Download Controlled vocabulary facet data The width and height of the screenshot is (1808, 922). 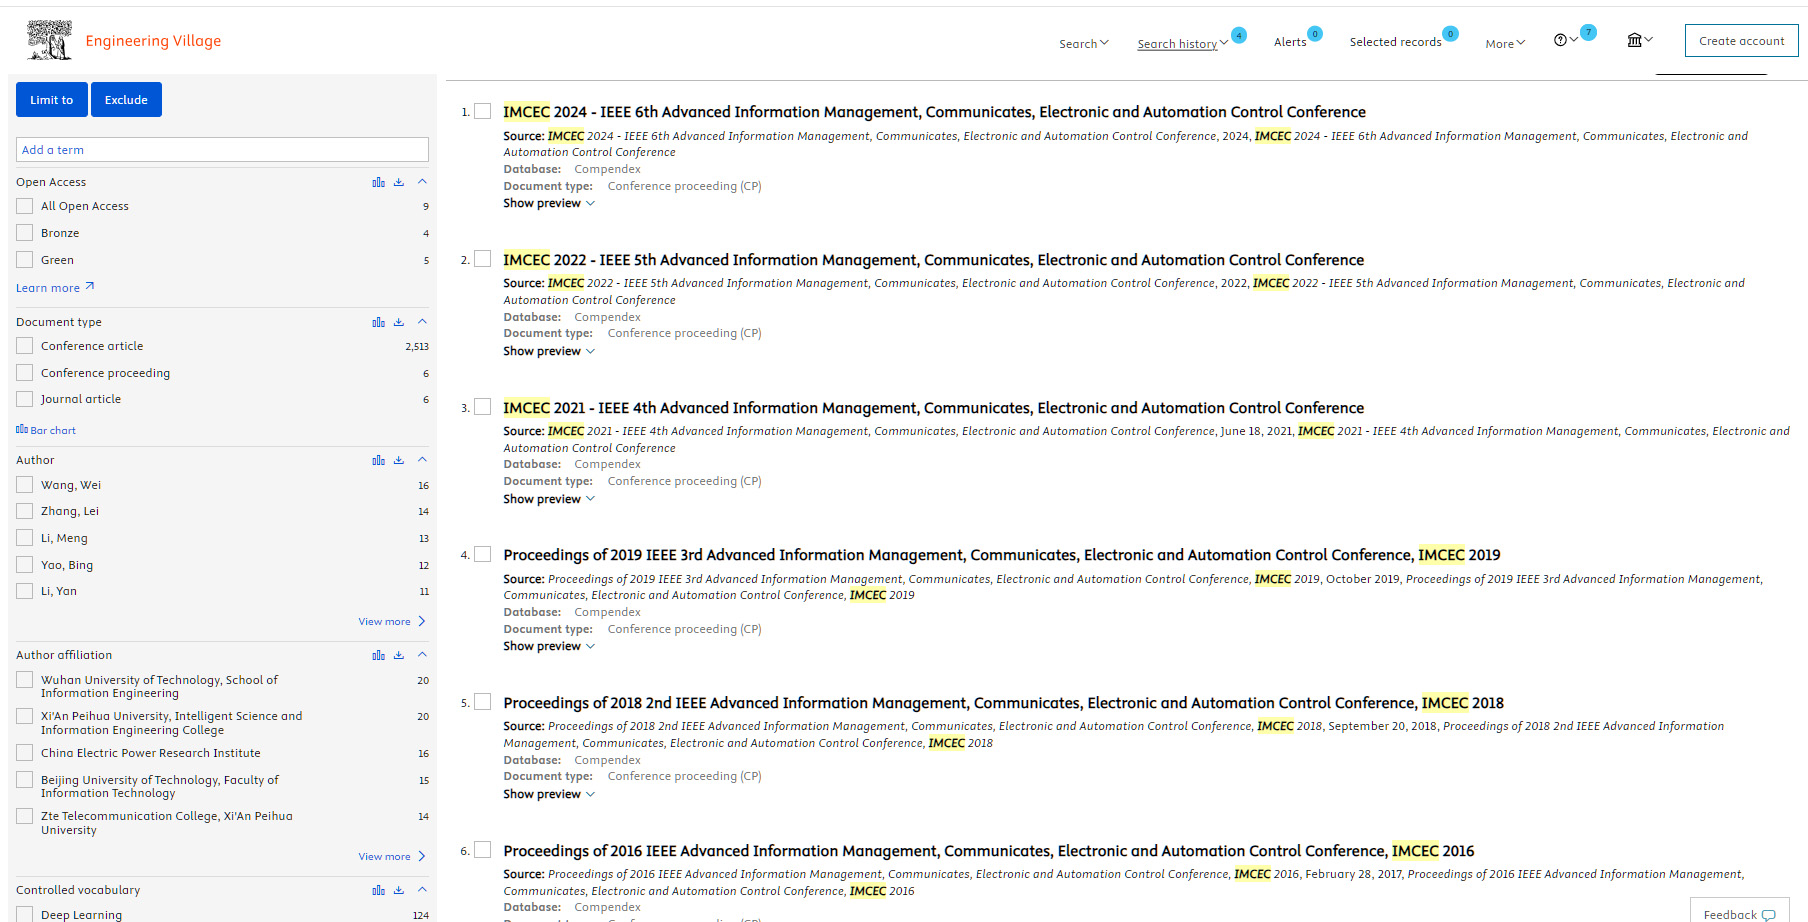click(x=399, y=890)
